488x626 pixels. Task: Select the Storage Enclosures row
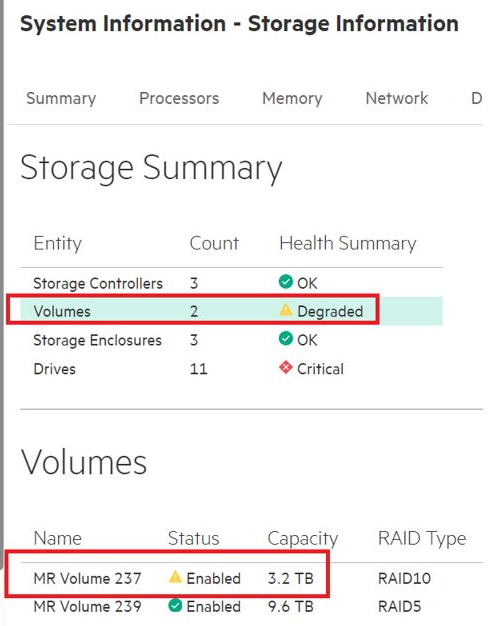point(232,340)
